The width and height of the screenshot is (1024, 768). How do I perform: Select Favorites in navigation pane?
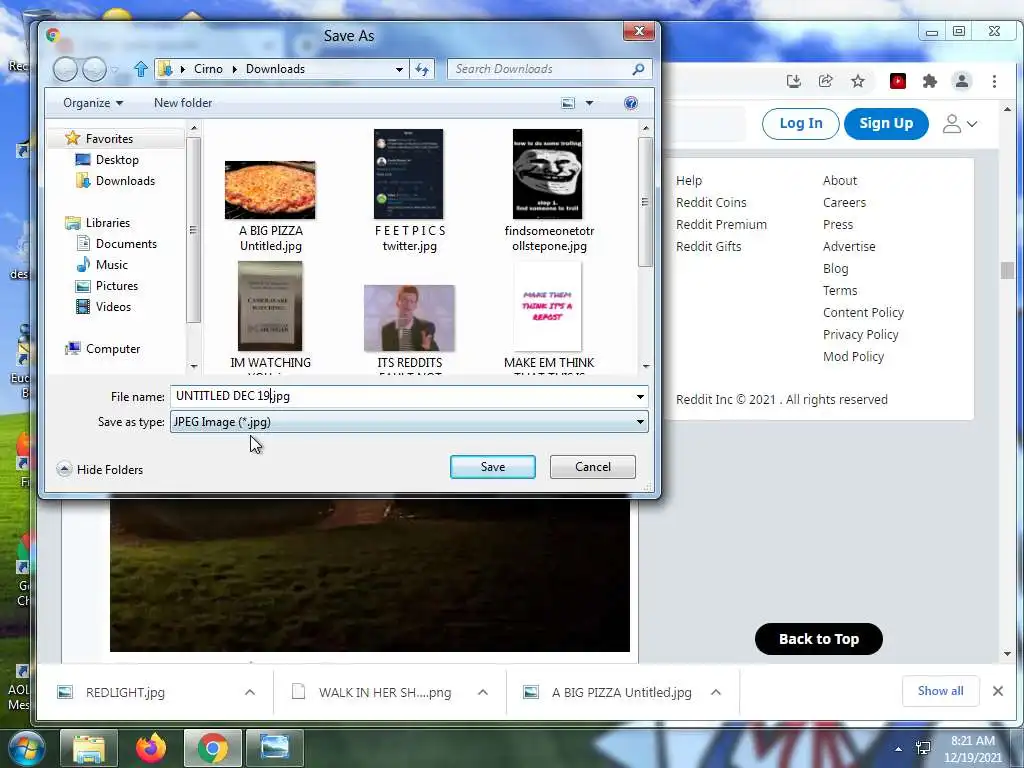(109, 138)
